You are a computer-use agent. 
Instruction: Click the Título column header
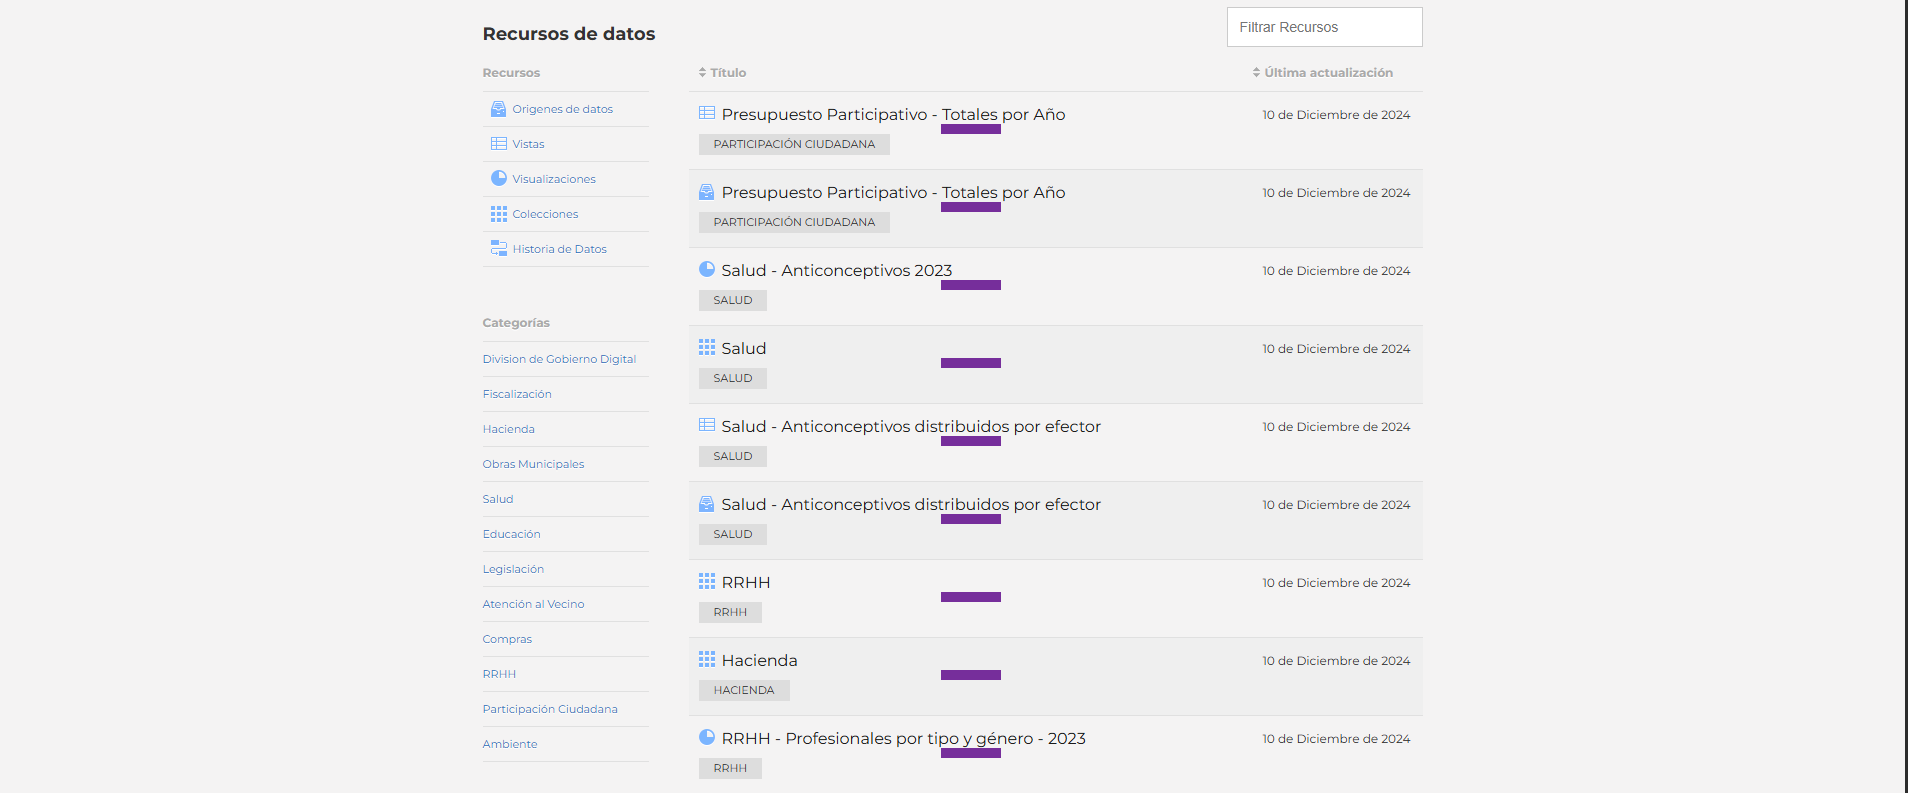[x=728, y=73]
